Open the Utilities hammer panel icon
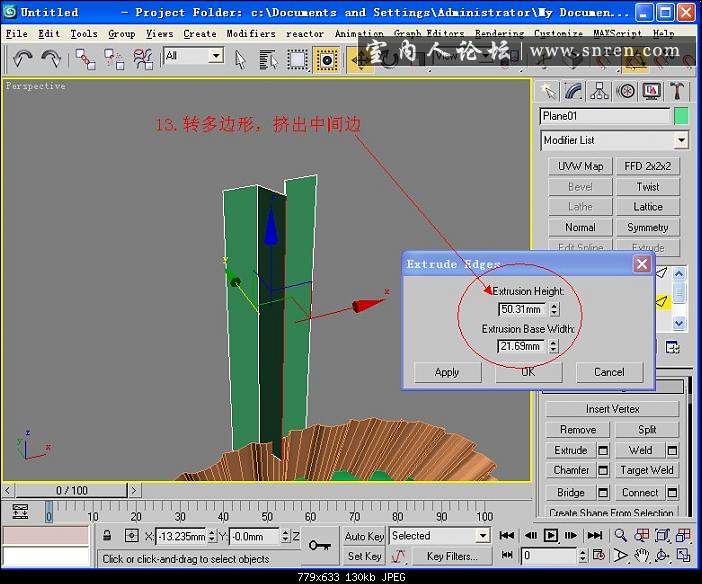This screenshot has height=584, width=702. tap(677, 91)
